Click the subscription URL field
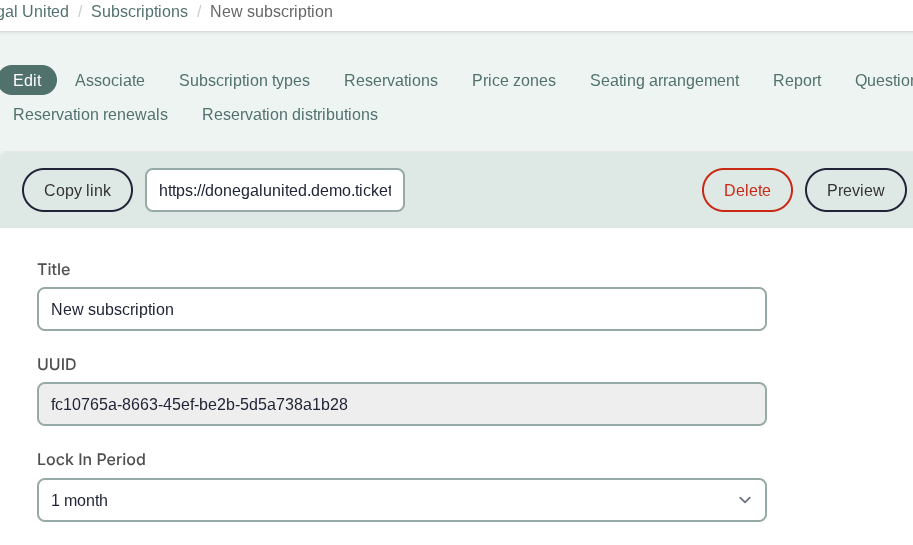This screenshot has height=545, width=913. click(275, 190)
